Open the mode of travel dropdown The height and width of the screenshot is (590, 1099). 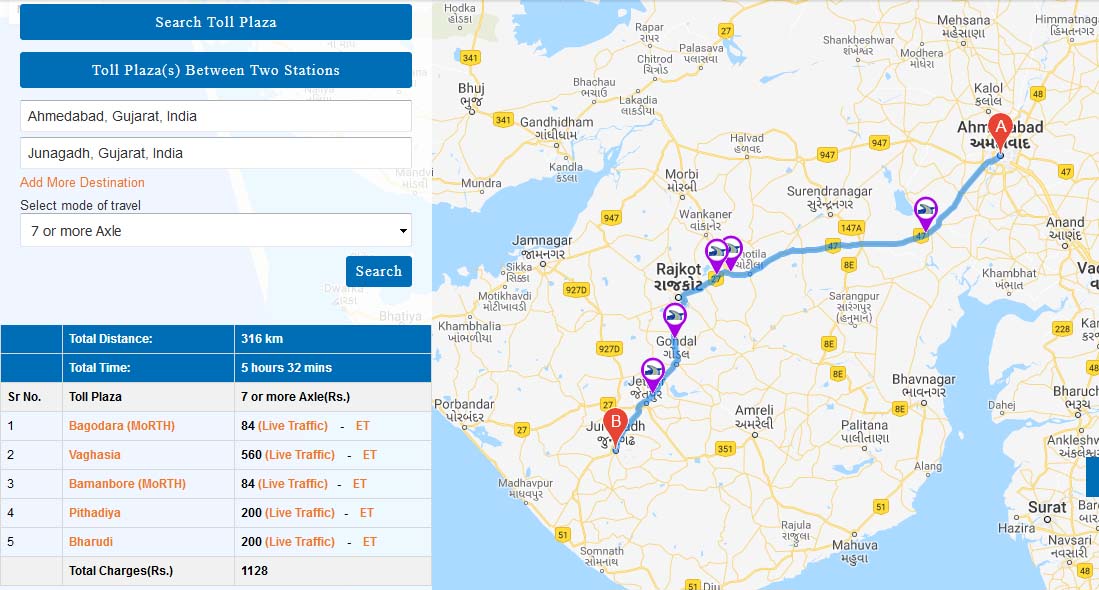[x=216, y=231]
